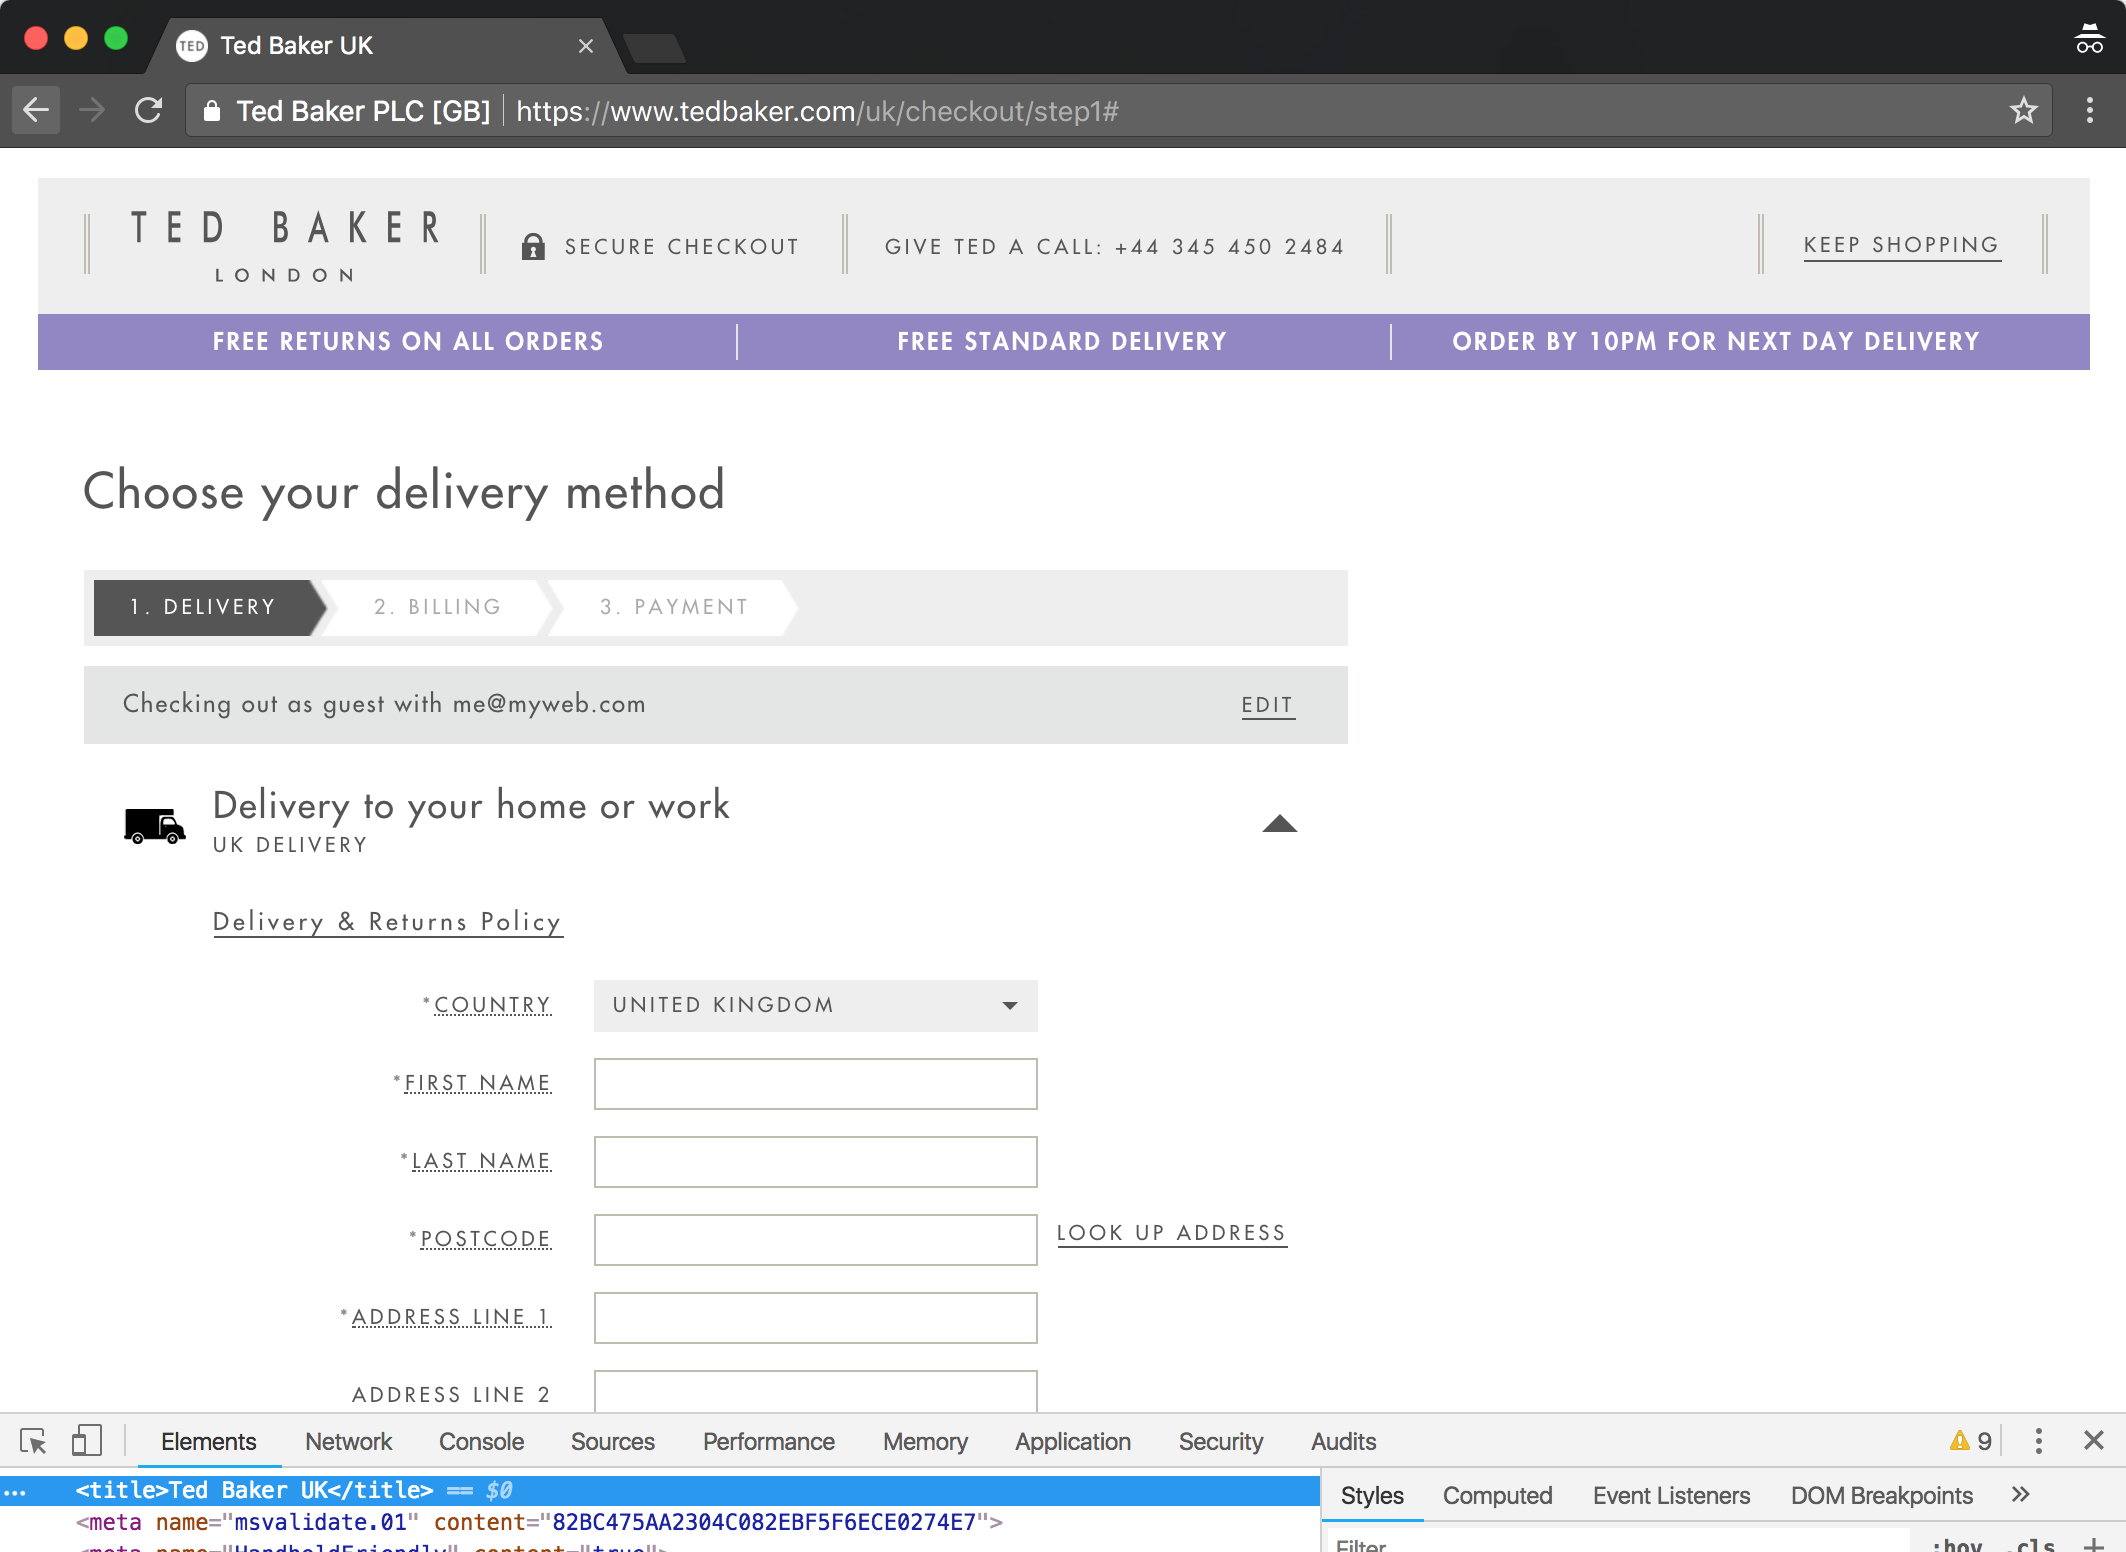This screenshot has width=2126, height=1552.
Task: Switch to DevTools Elements tab
Action: click(208, 1441)
